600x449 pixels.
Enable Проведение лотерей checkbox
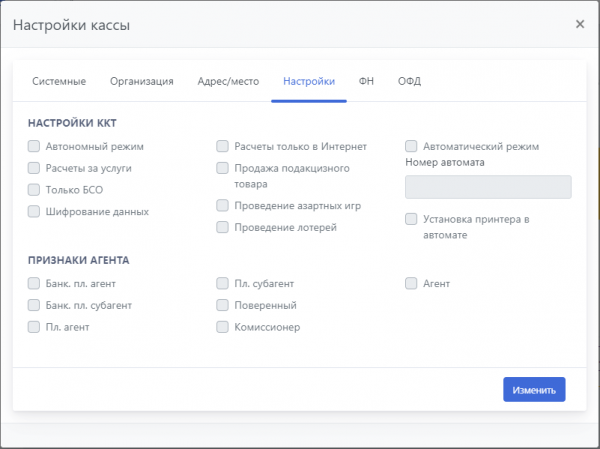pyautogui.click(x=222, y=228)
